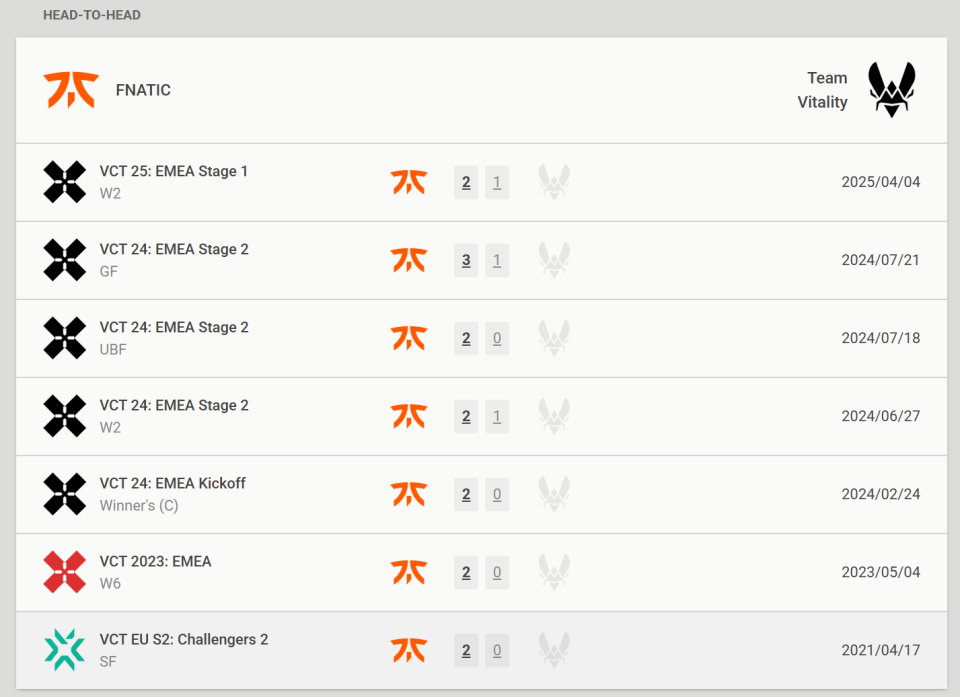
Task: Click the VCT 24: EMEA Kickoff event icon
Action: pyautogui.click(x=65, y=494)
